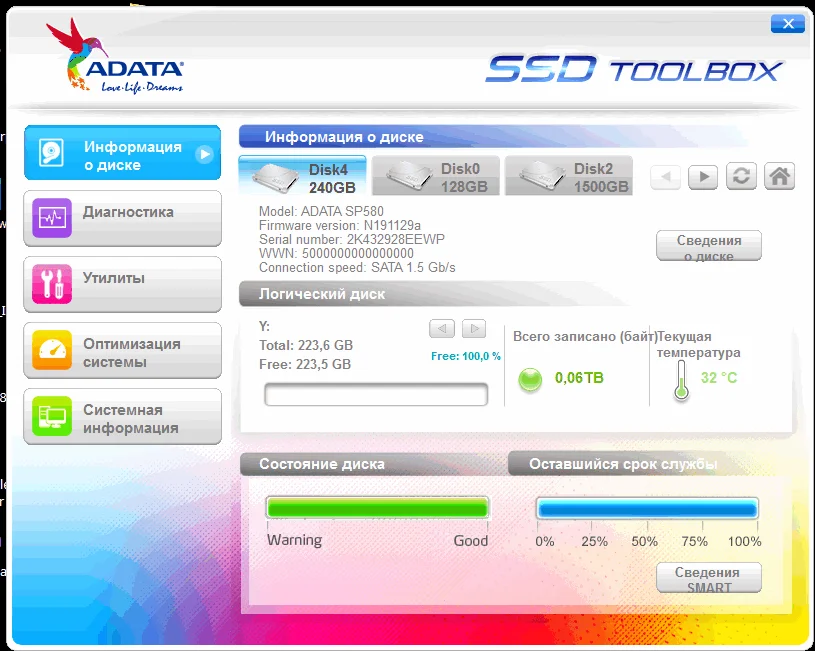Viewport: 815px width, 651px height.
Task: Go to next disk with right arrow
Action: point(703,177)
